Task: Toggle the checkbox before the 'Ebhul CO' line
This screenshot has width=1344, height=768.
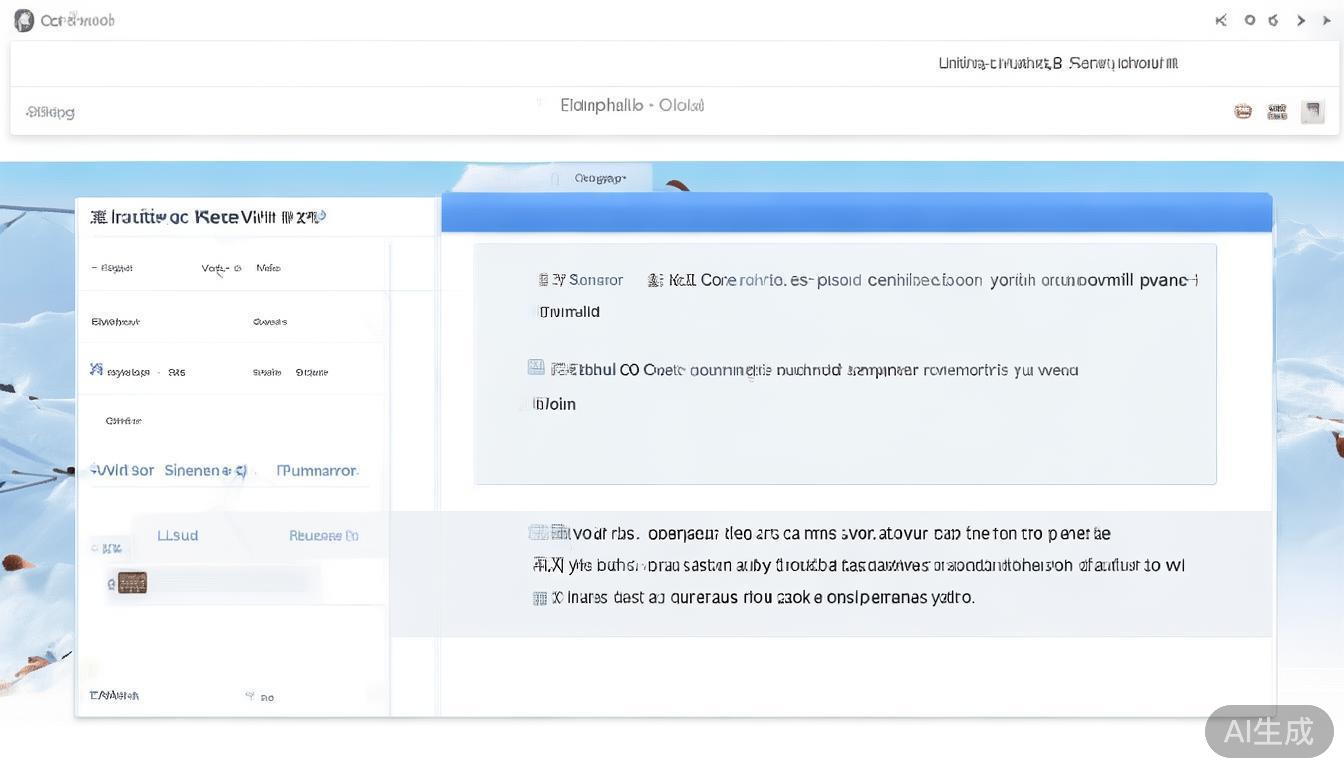Action: 536,368
